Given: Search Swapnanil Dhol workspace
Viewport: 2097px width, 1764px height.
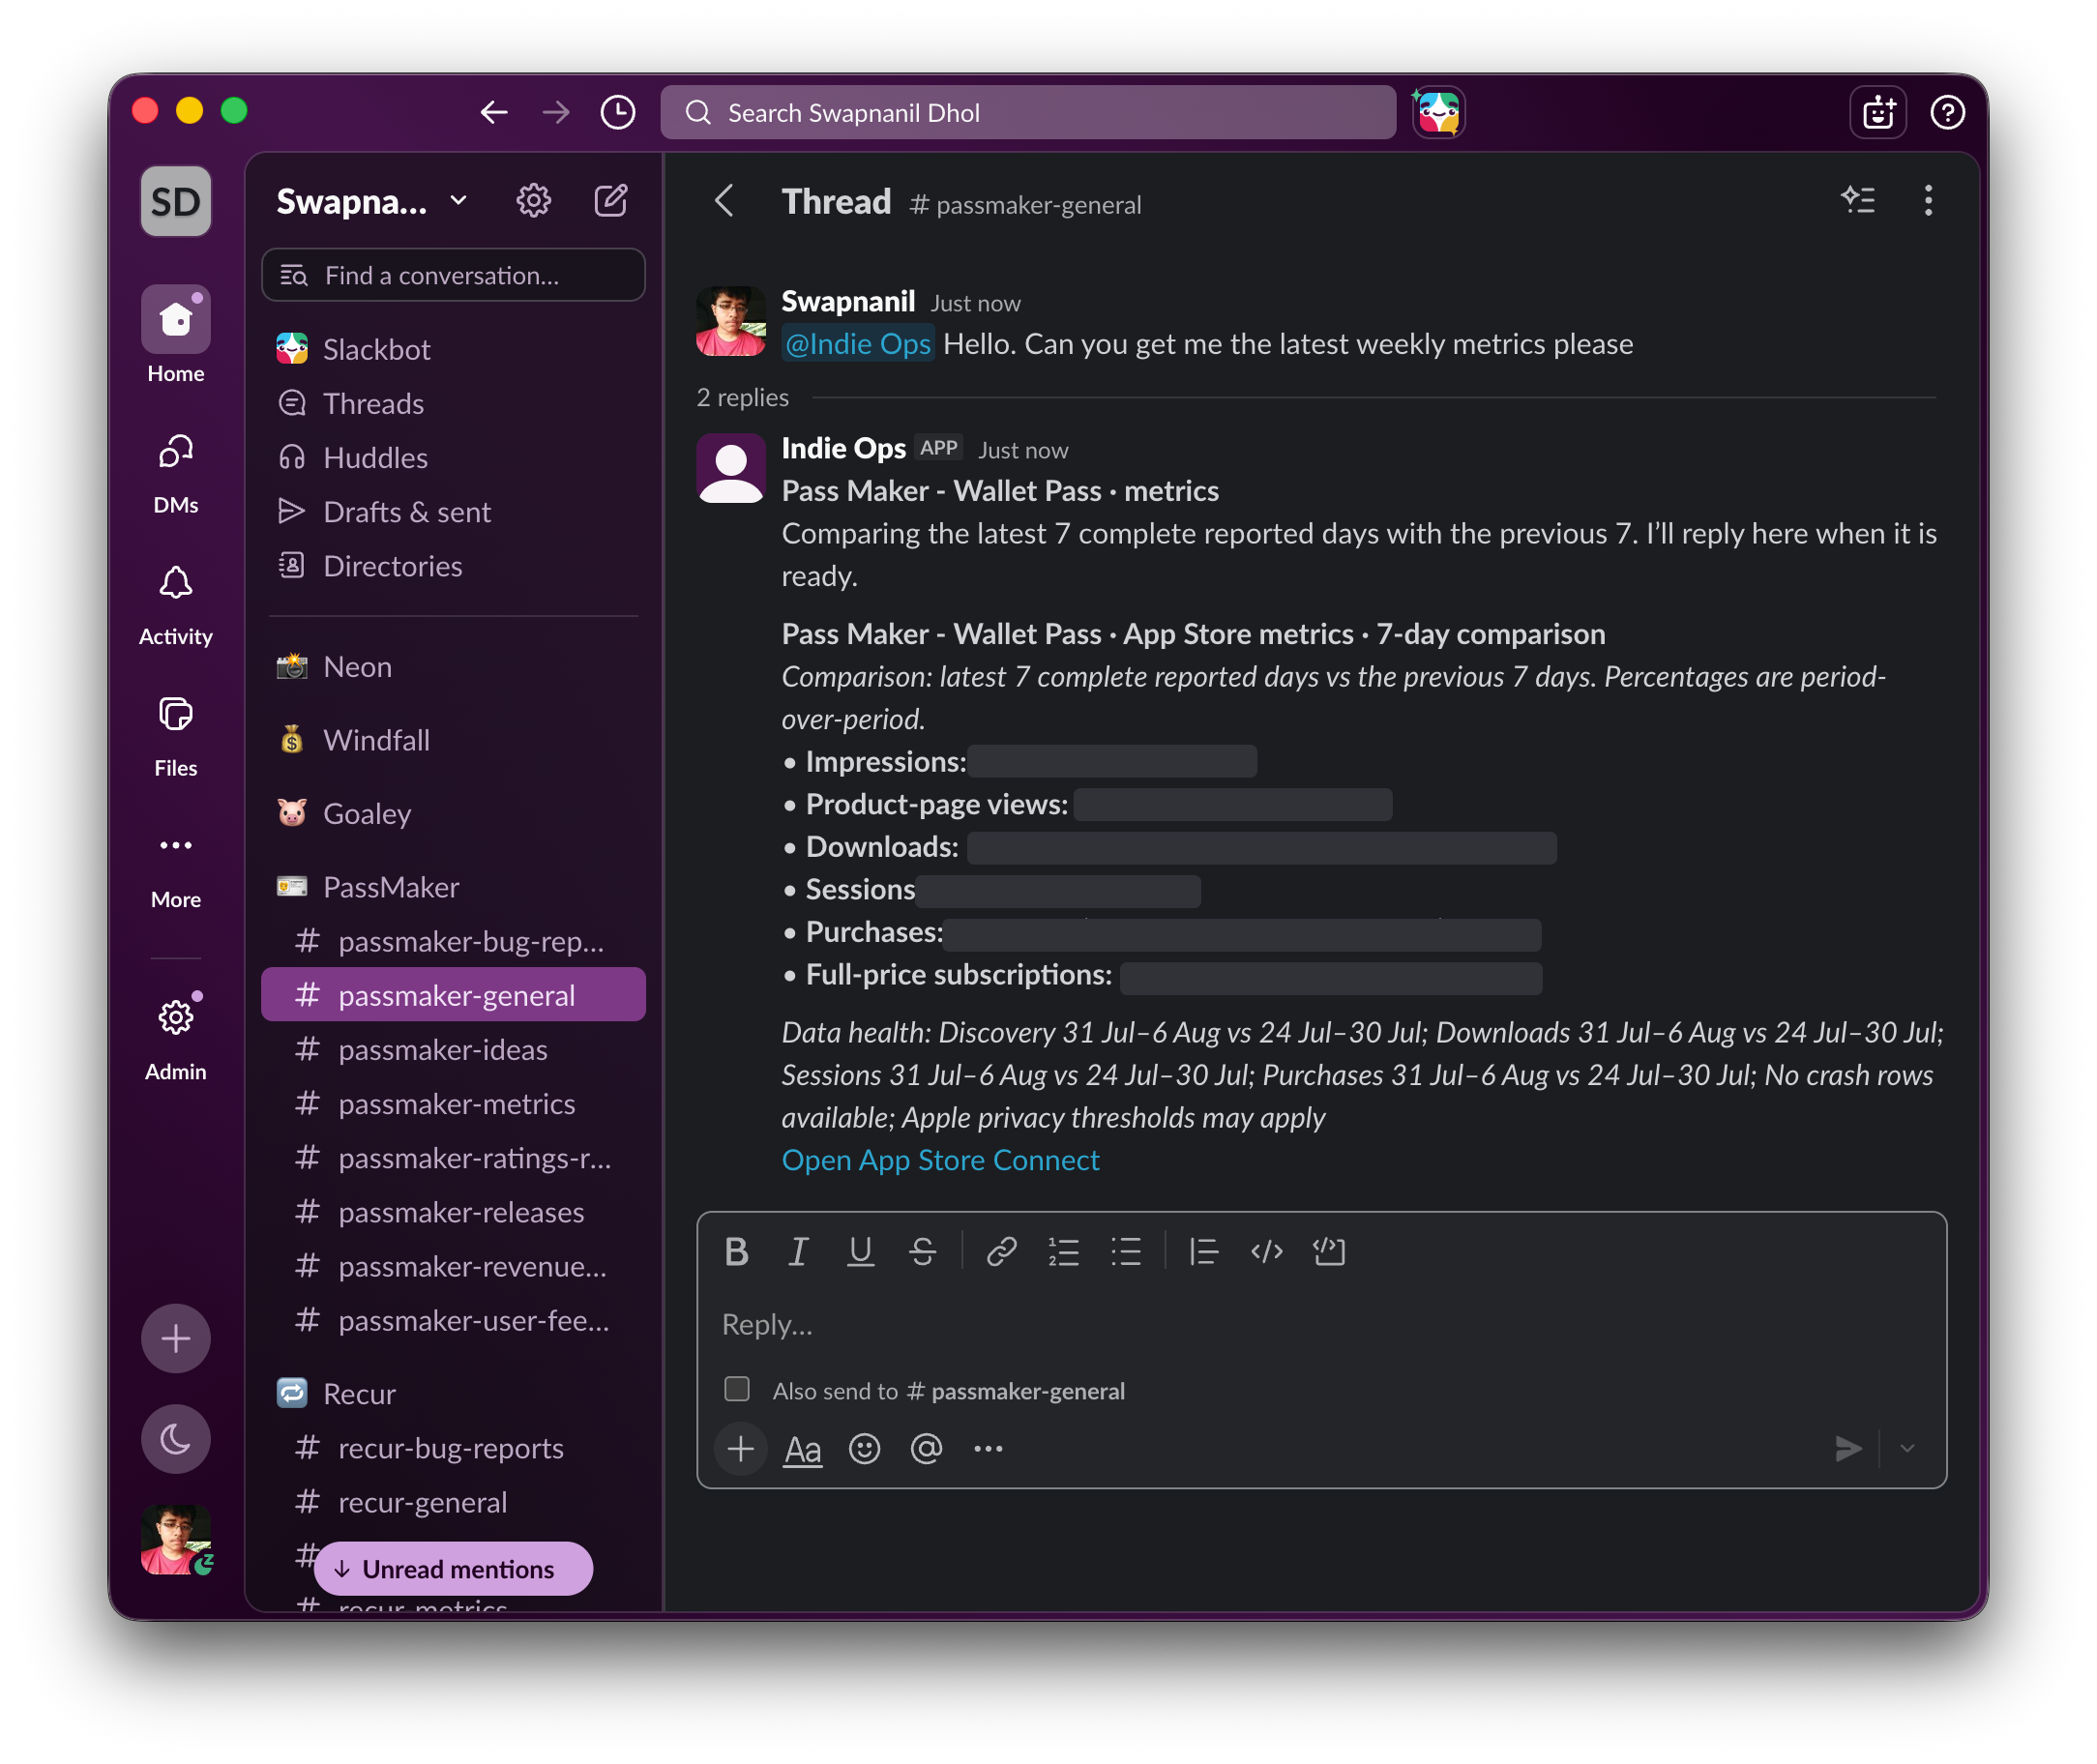Looking at the screenshot, I should coord(1028,112).
